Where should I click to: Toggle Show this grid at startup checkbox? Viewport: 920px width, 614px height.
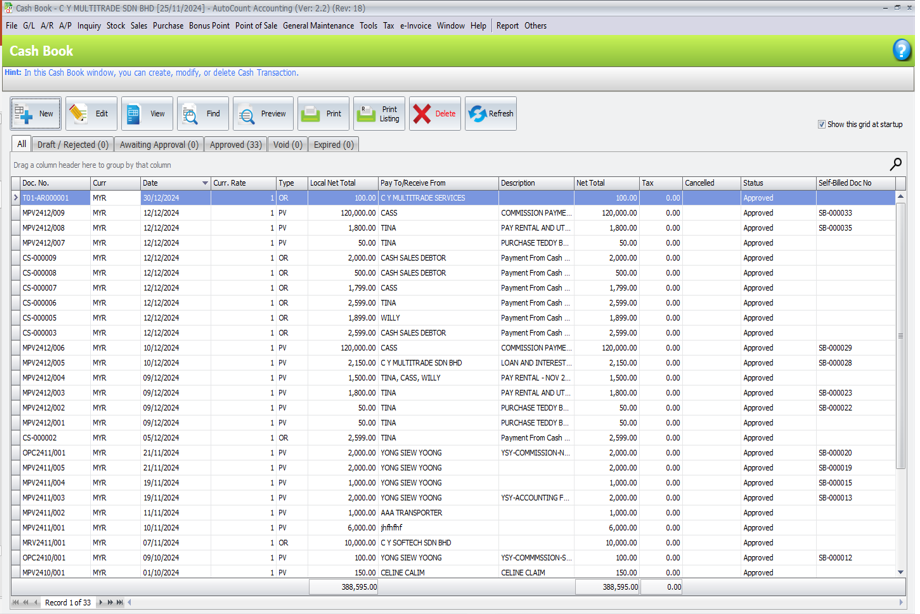[822, 125]
